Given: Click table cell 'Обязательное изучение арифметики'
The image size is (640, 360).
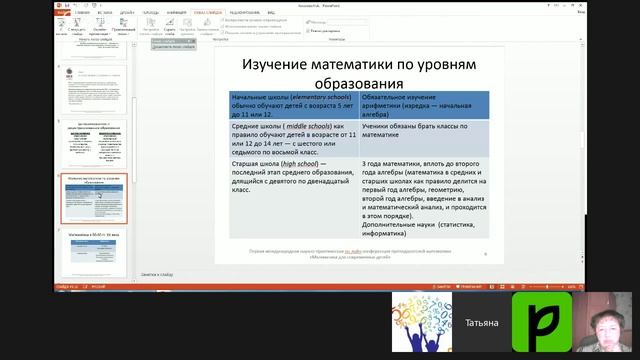Looking at the screenshot, I should click(x=424, y=106).
